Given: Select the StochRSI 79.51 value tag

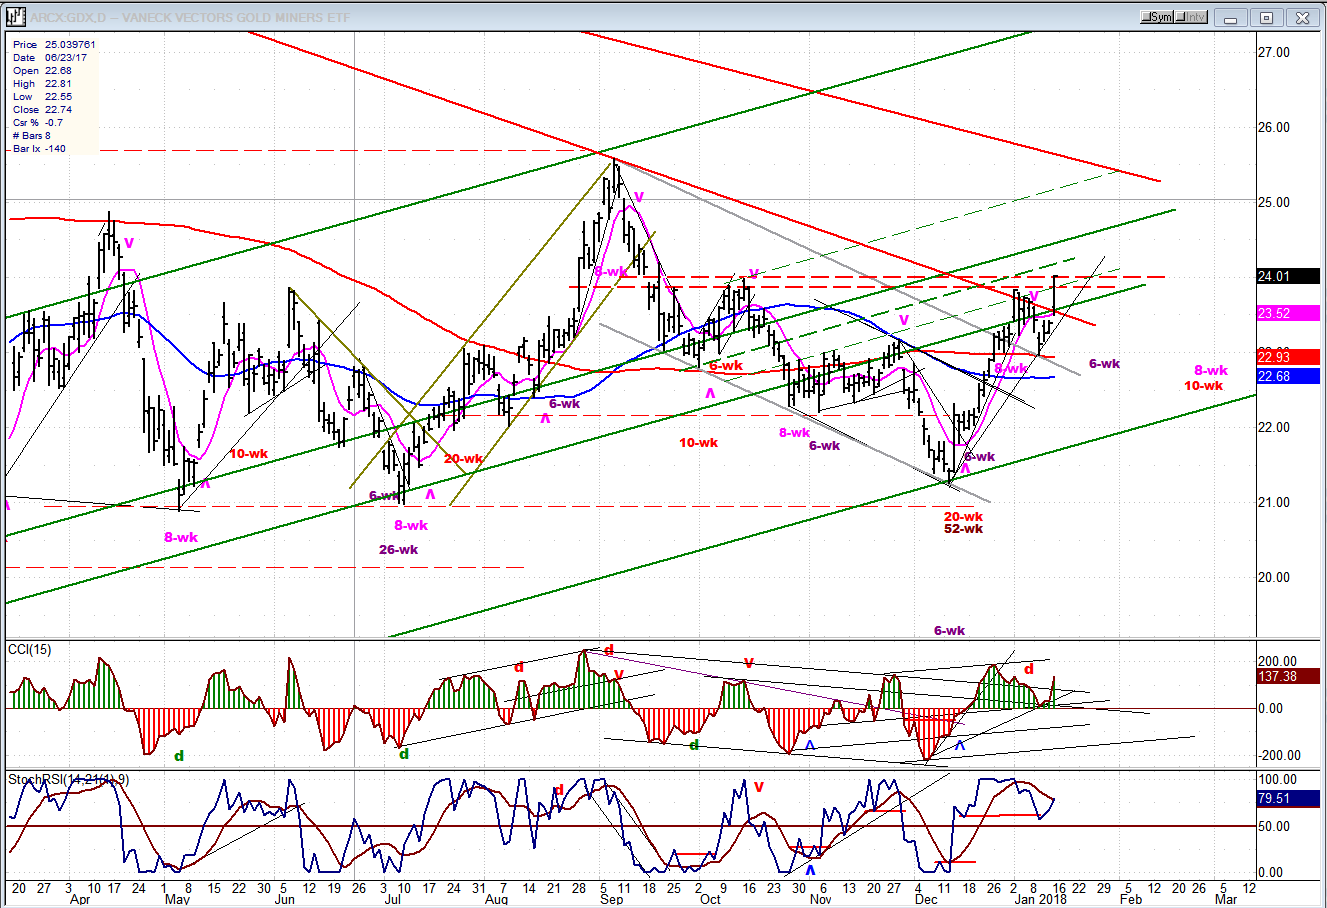Looking at the screenshot, I should 1287,799.
